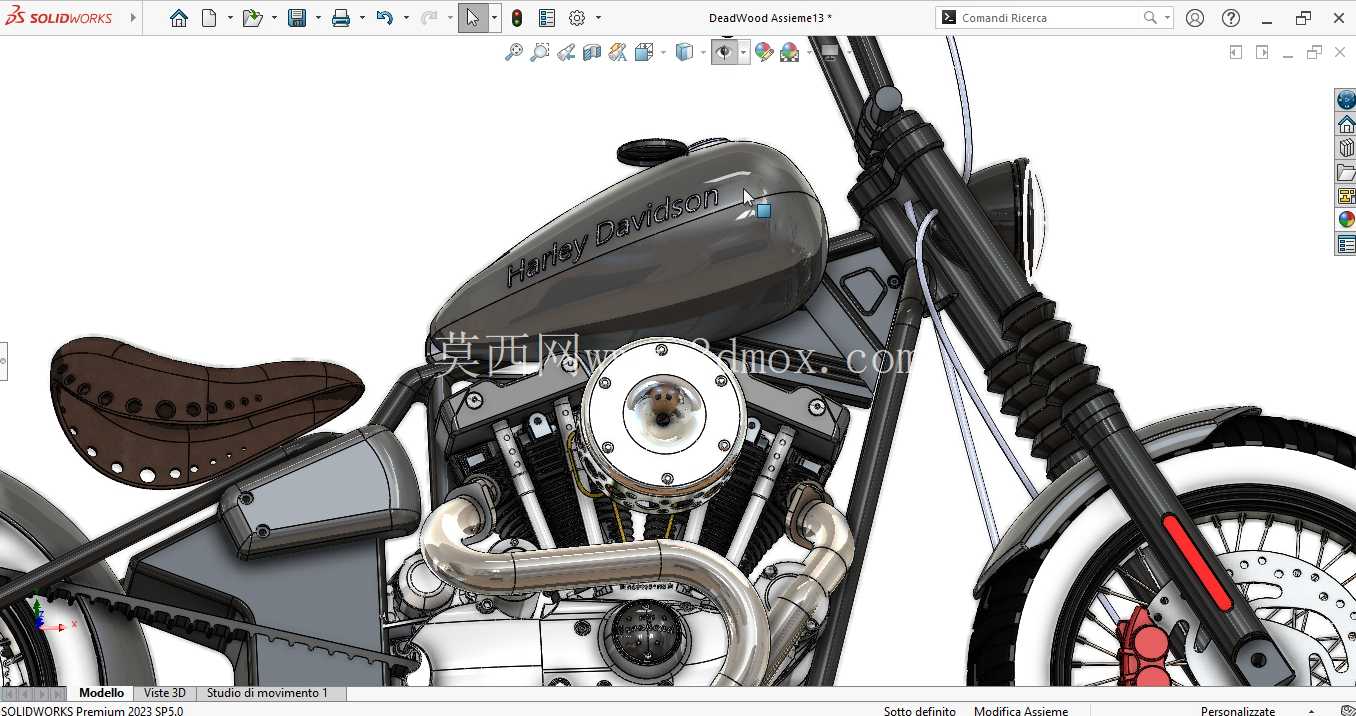Click the grayed-out Redo arrow
1356x716 pixels.
428,18
